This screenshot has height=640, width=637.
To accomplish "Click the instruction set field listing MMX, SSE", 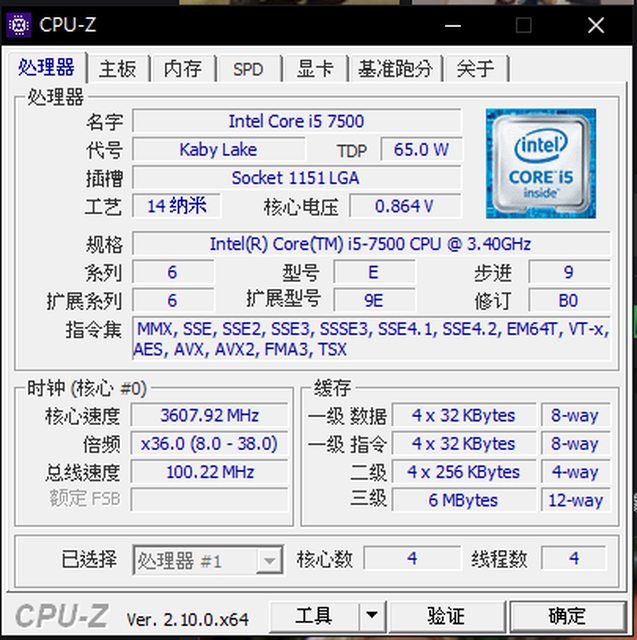I will coord(371,339).
